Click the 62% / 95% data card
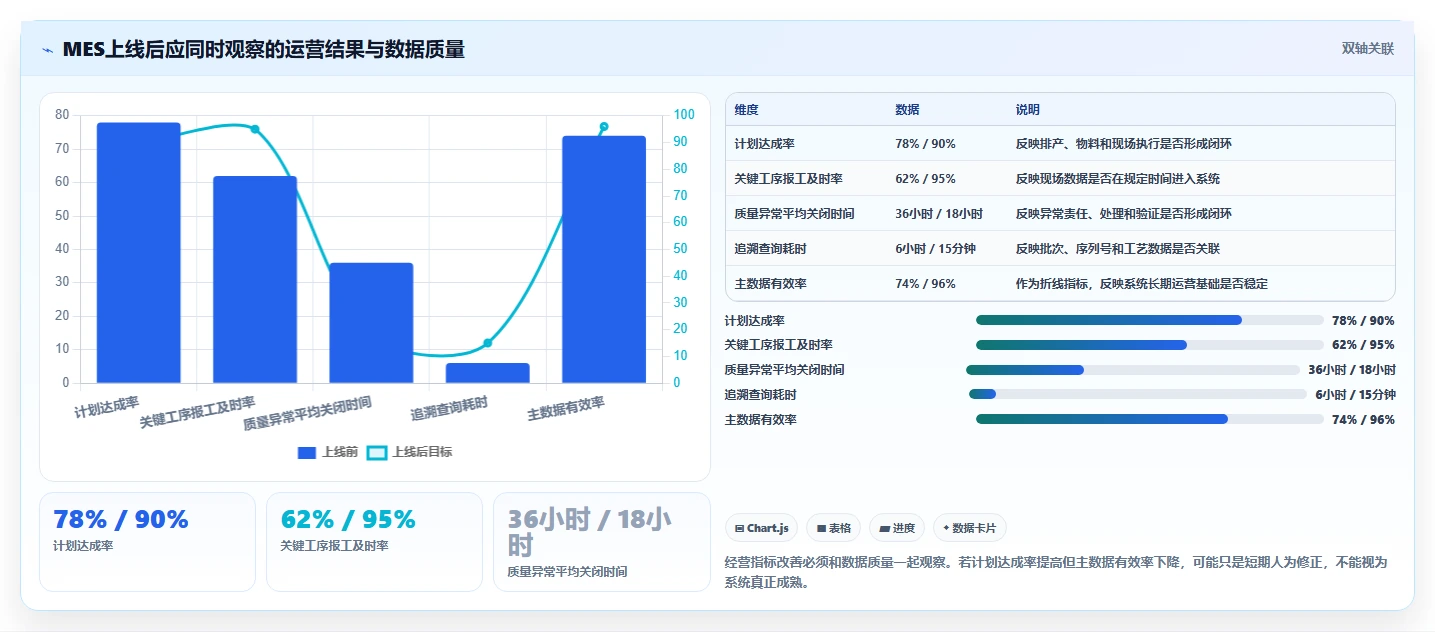The width and height of the screenshot is (1435, 632). [374, 542]
